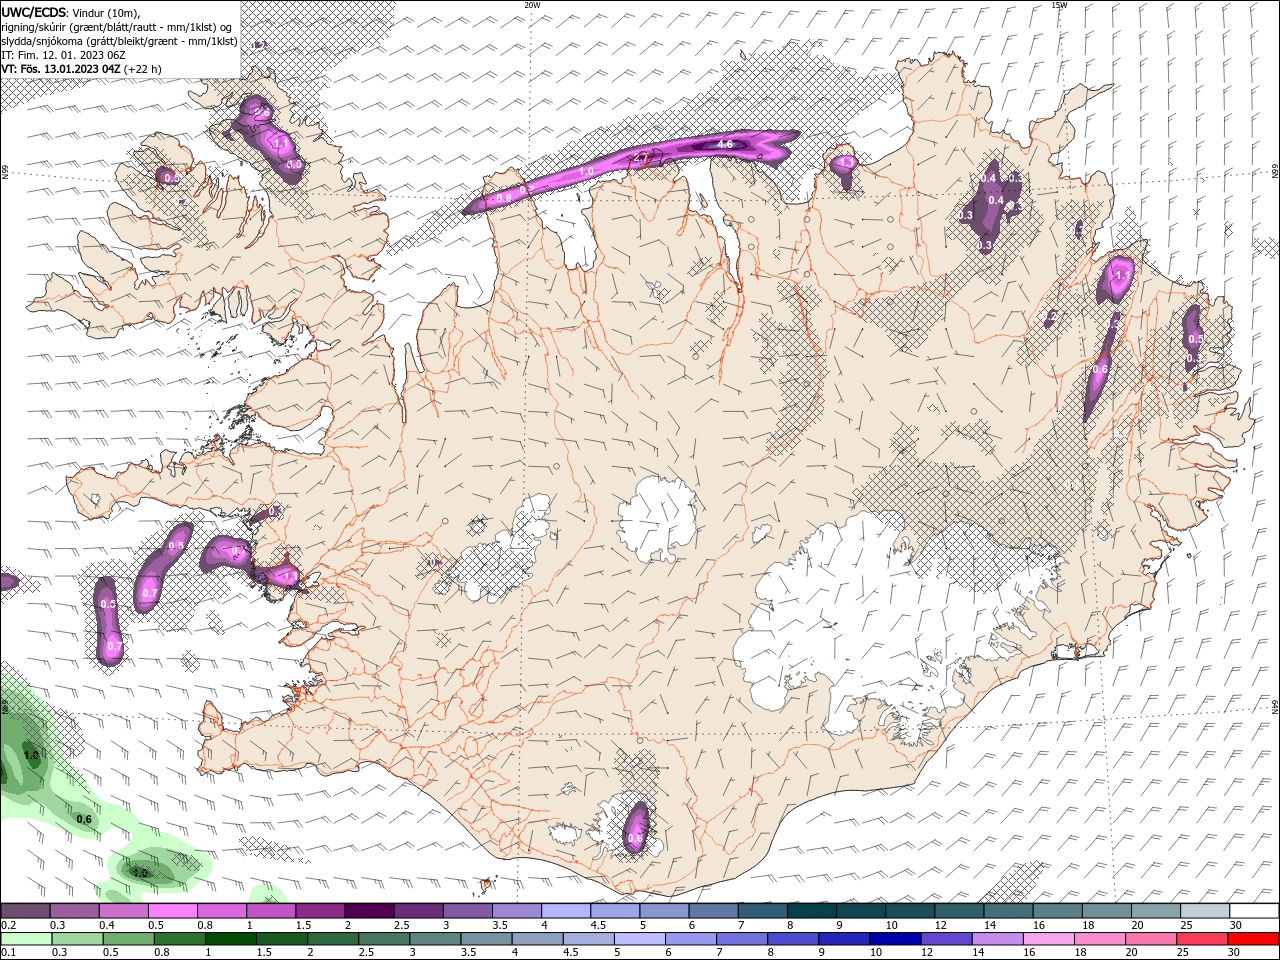
Task: Click the black 0.6 label in green rain area
Action: (x=84, y=820)
